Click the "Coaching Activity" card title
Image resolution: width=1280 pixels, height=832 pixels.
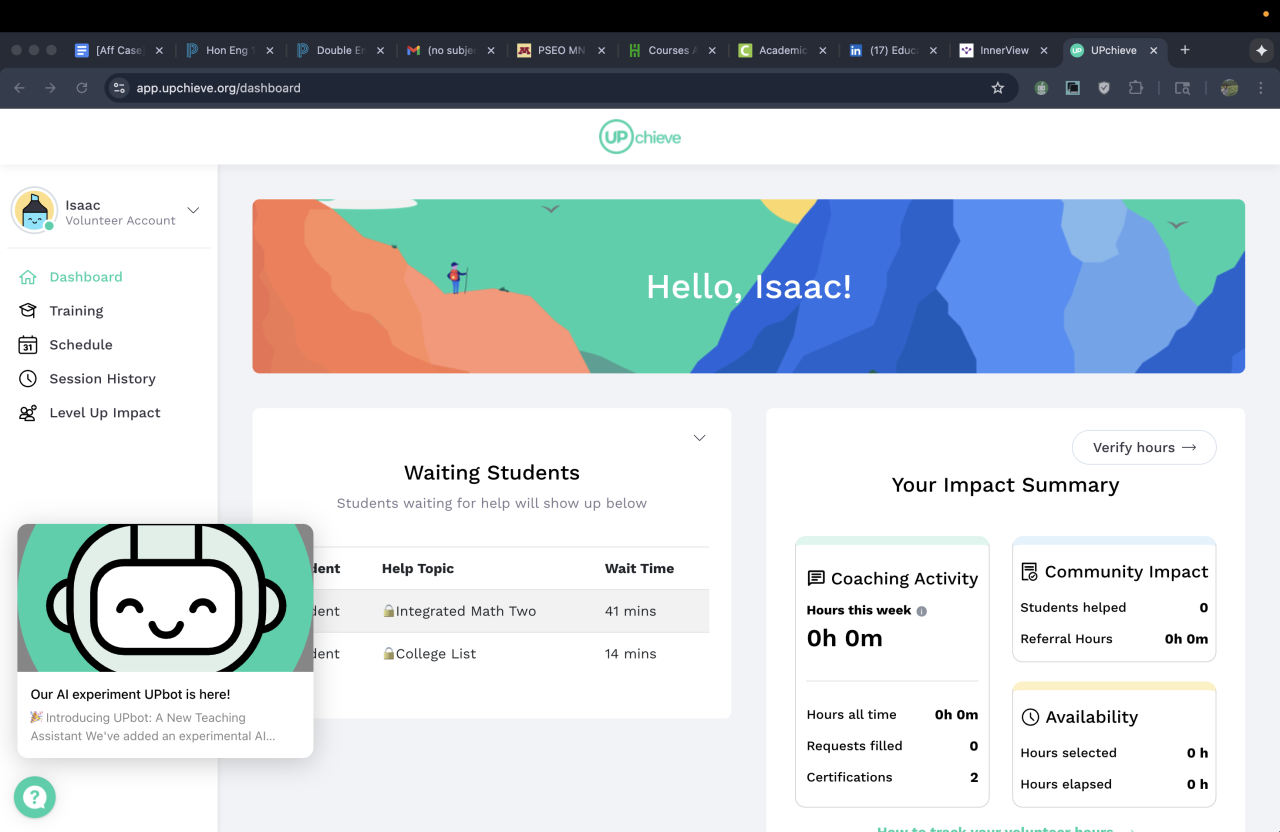904,578
